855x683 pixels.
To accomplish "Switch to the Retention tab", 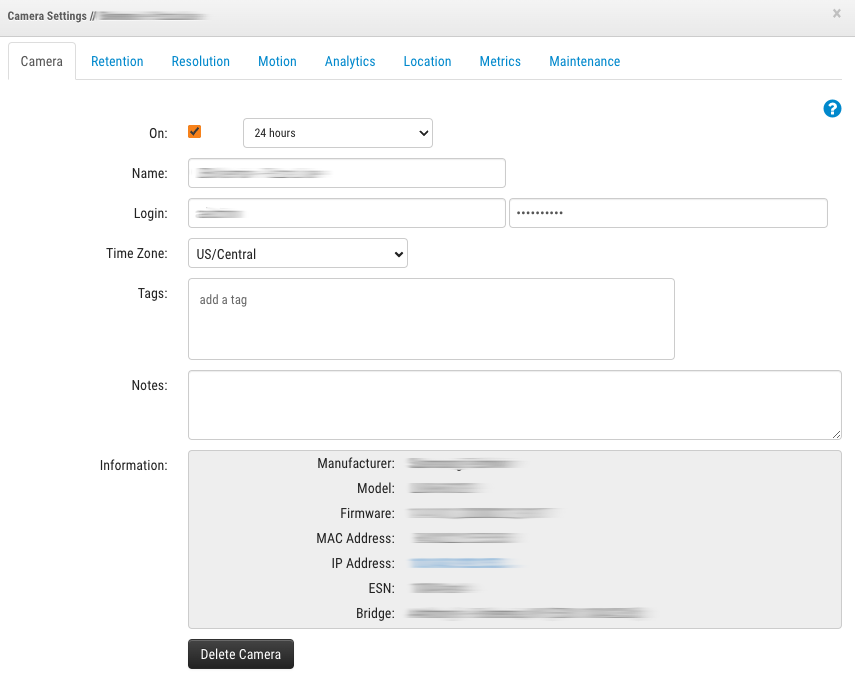I will click(117, 61).
